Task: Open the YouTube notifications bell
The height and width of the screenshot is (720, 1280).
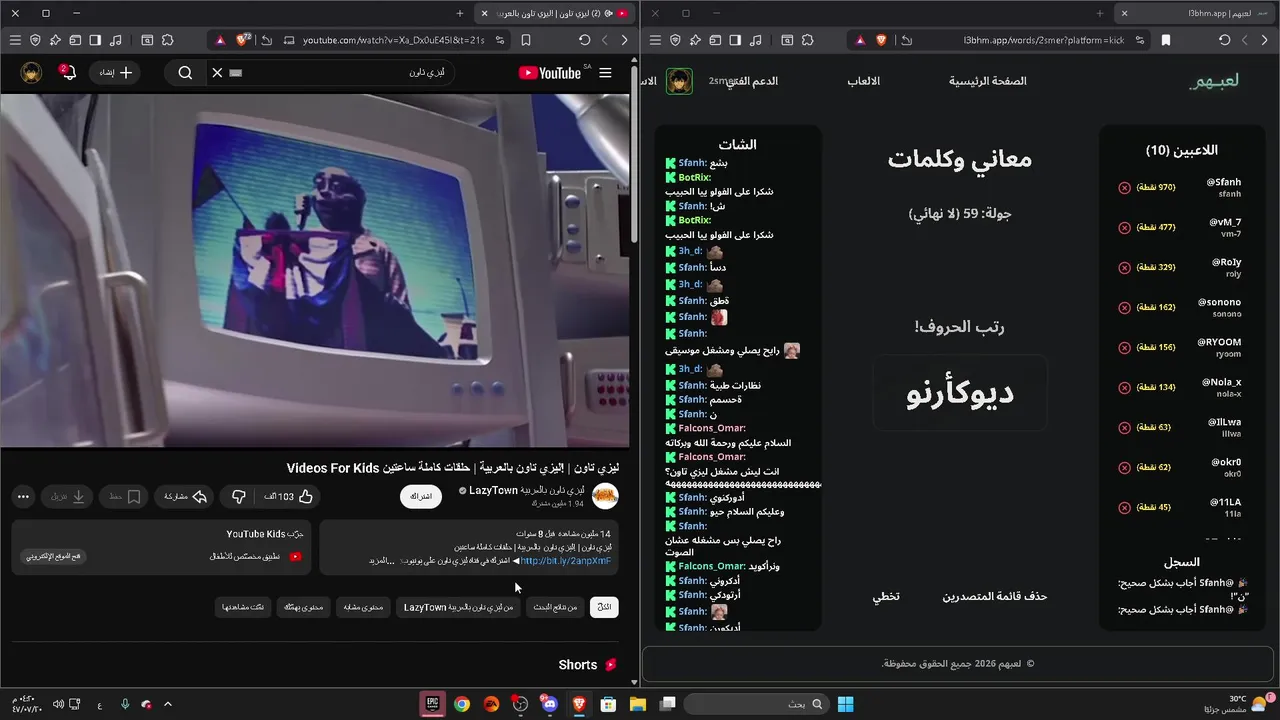Action: click(x=68, y=73)
